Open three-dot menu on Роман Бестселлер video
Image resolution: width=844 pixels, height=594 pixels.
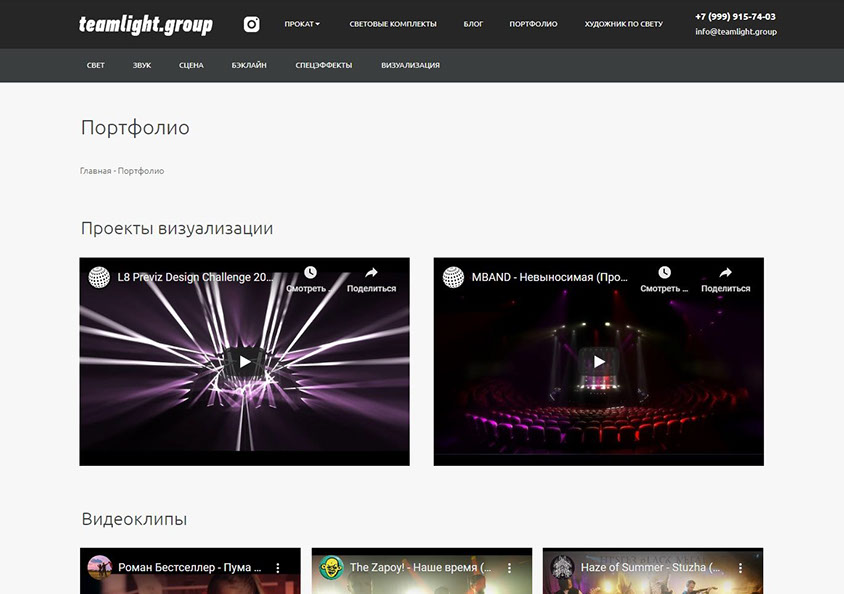278,567
